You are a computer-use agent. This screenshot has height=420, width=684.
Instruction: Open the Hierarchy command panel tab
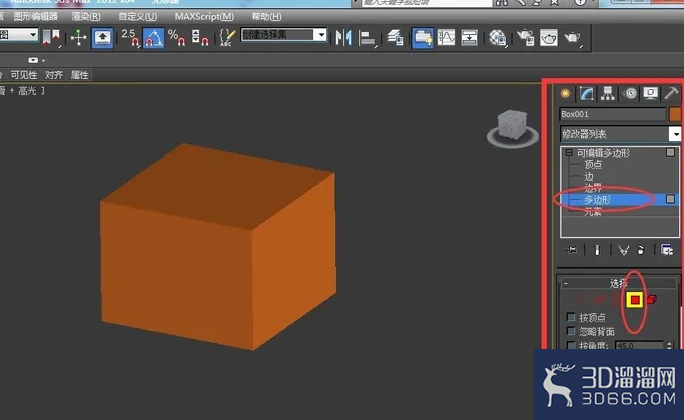pos(608,93)
